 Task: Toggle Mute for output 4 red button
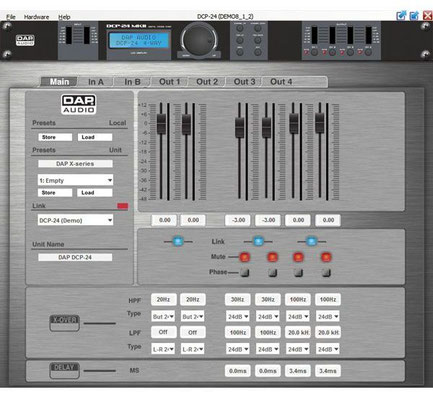tap(326, 257)
